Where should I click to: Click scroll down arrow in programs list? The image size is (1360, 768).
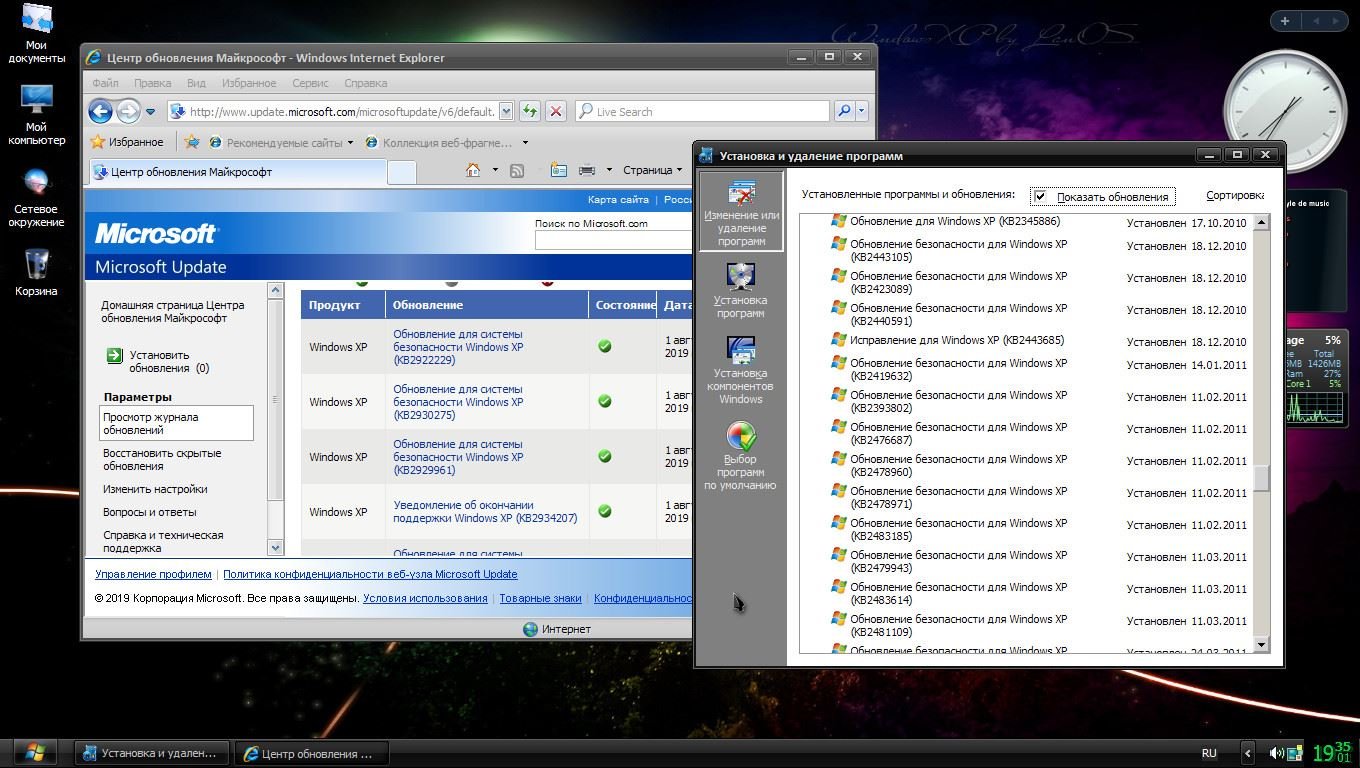(x=1261, y=645)
